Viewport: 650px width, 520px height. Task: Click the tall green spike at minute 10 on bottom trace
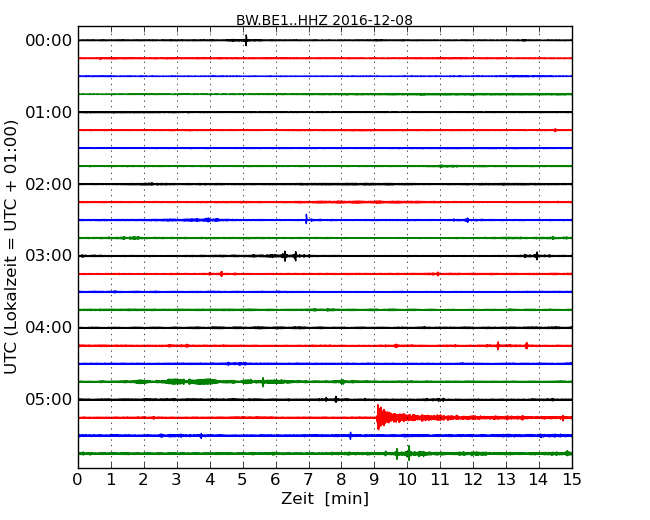(x=409, y=453)
